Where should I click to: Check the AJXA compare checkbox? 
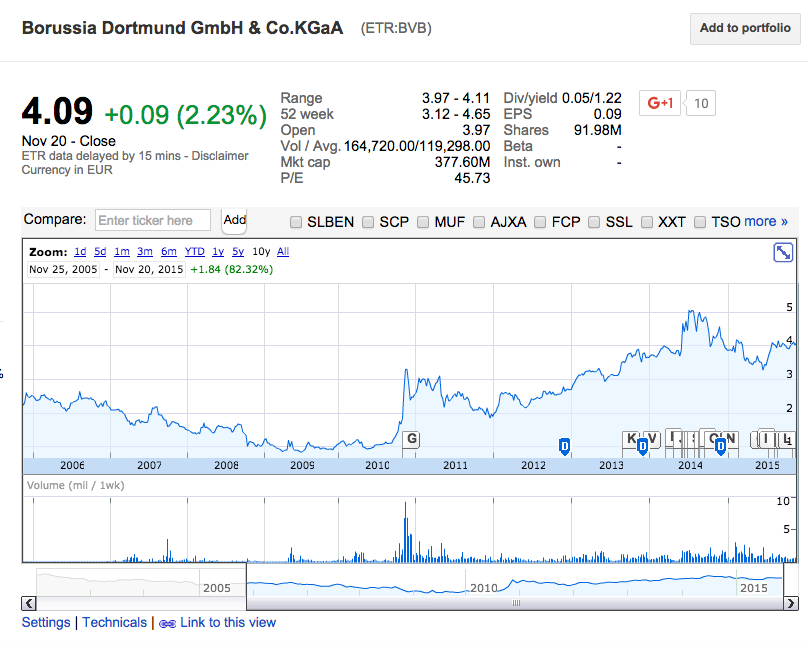(x=479, y=222)
